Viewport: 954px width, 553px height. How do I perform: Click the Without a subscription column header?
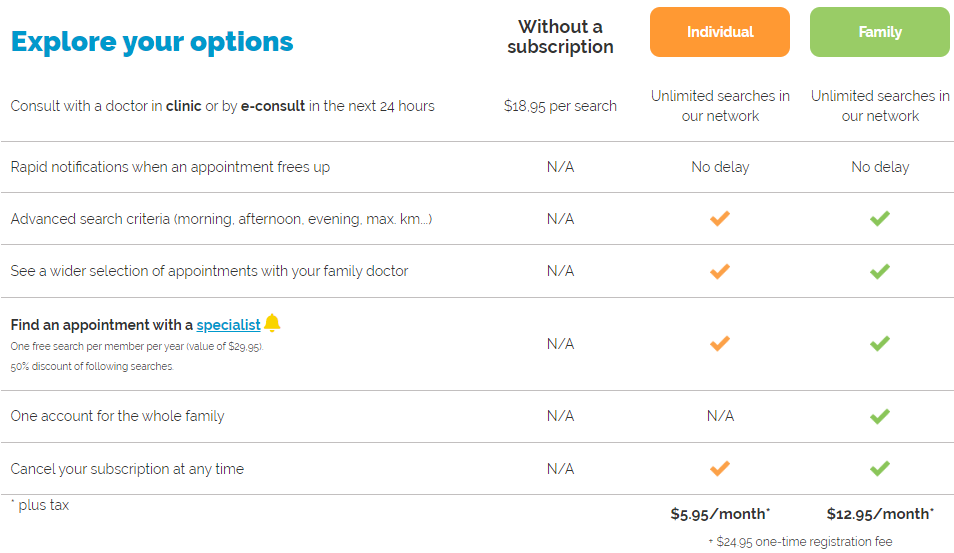click(x=560, y=37)
